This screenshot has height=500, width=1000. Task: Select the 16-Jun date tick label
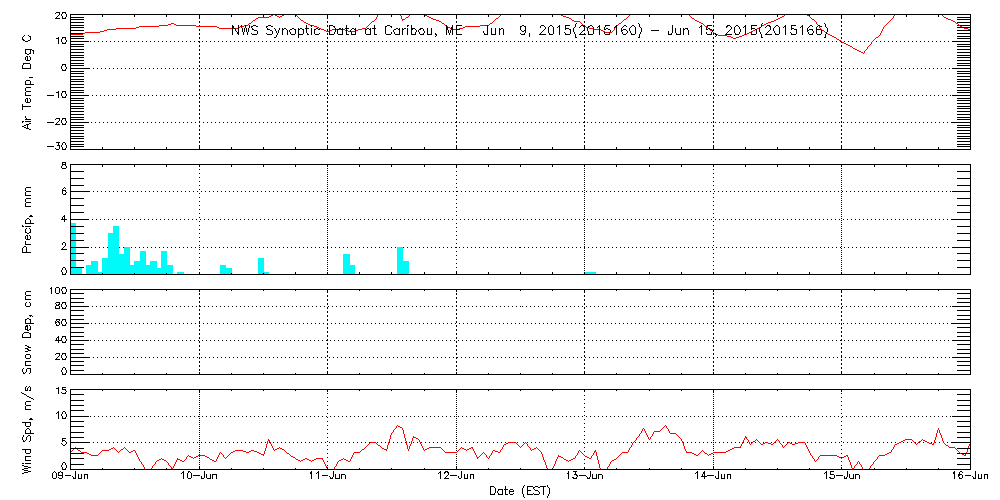point(968,478)
